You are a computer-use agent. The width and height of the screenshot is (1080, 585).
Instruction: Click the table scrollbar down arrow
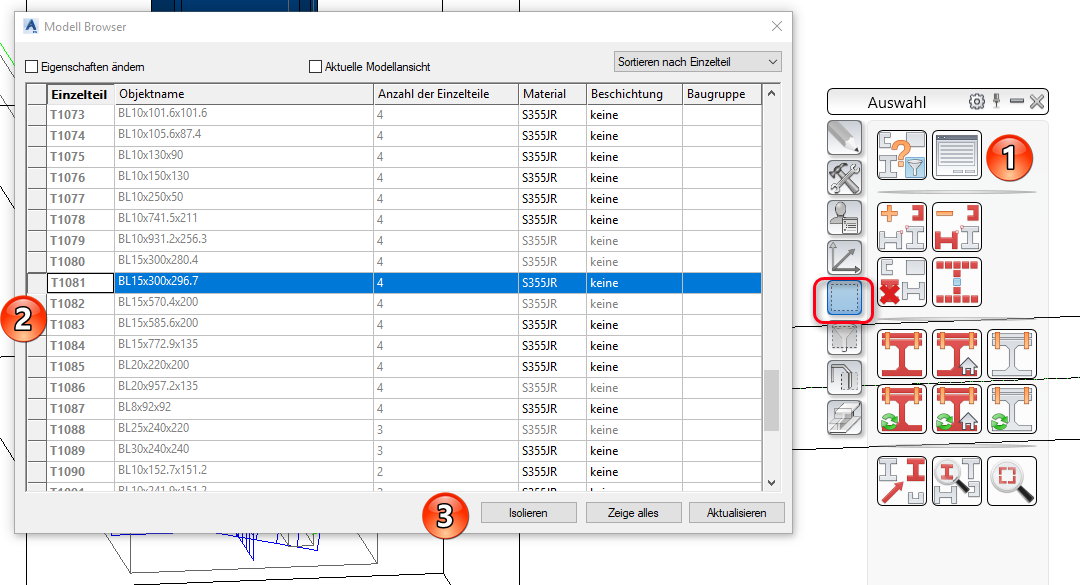coord(771,483)
